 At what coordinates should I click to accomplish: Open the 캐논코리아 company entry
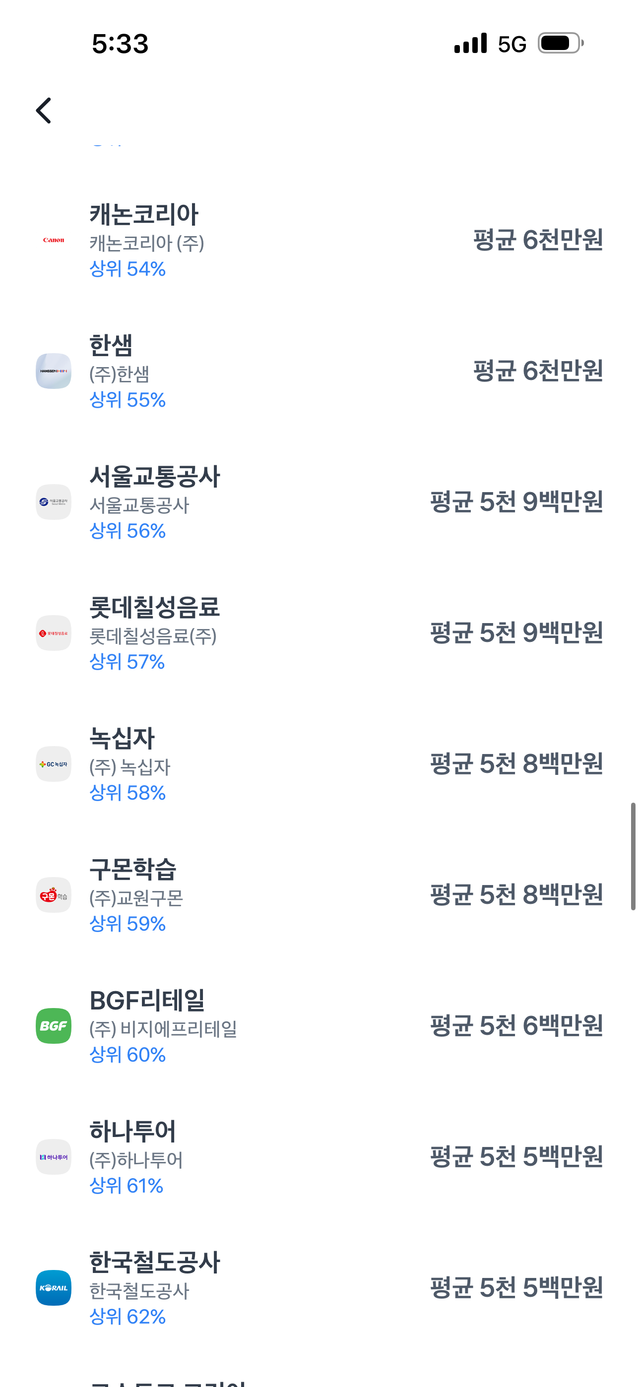tap(144, 214)
